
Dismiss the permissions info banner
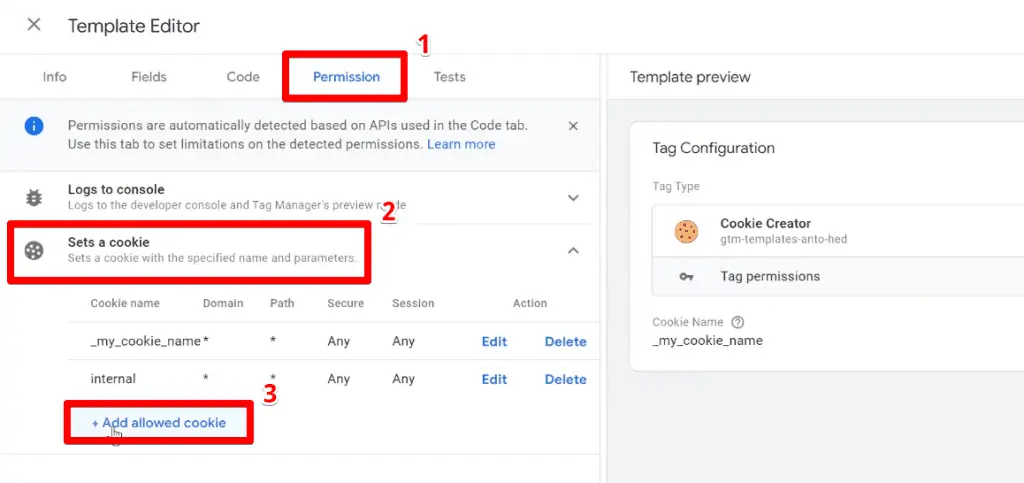click(x=573, y=126)
